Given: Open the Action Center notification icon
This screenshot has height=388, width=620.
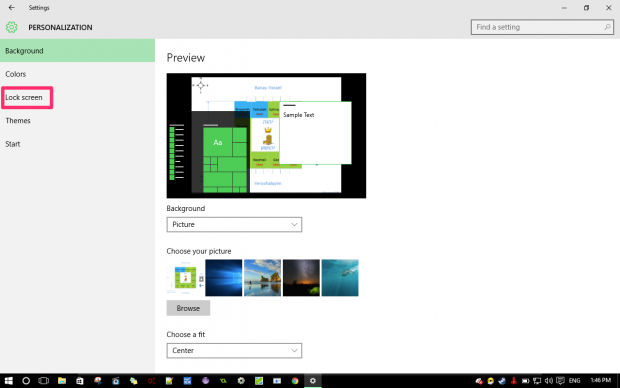Looking at the screenshot, I should (560, 381).
